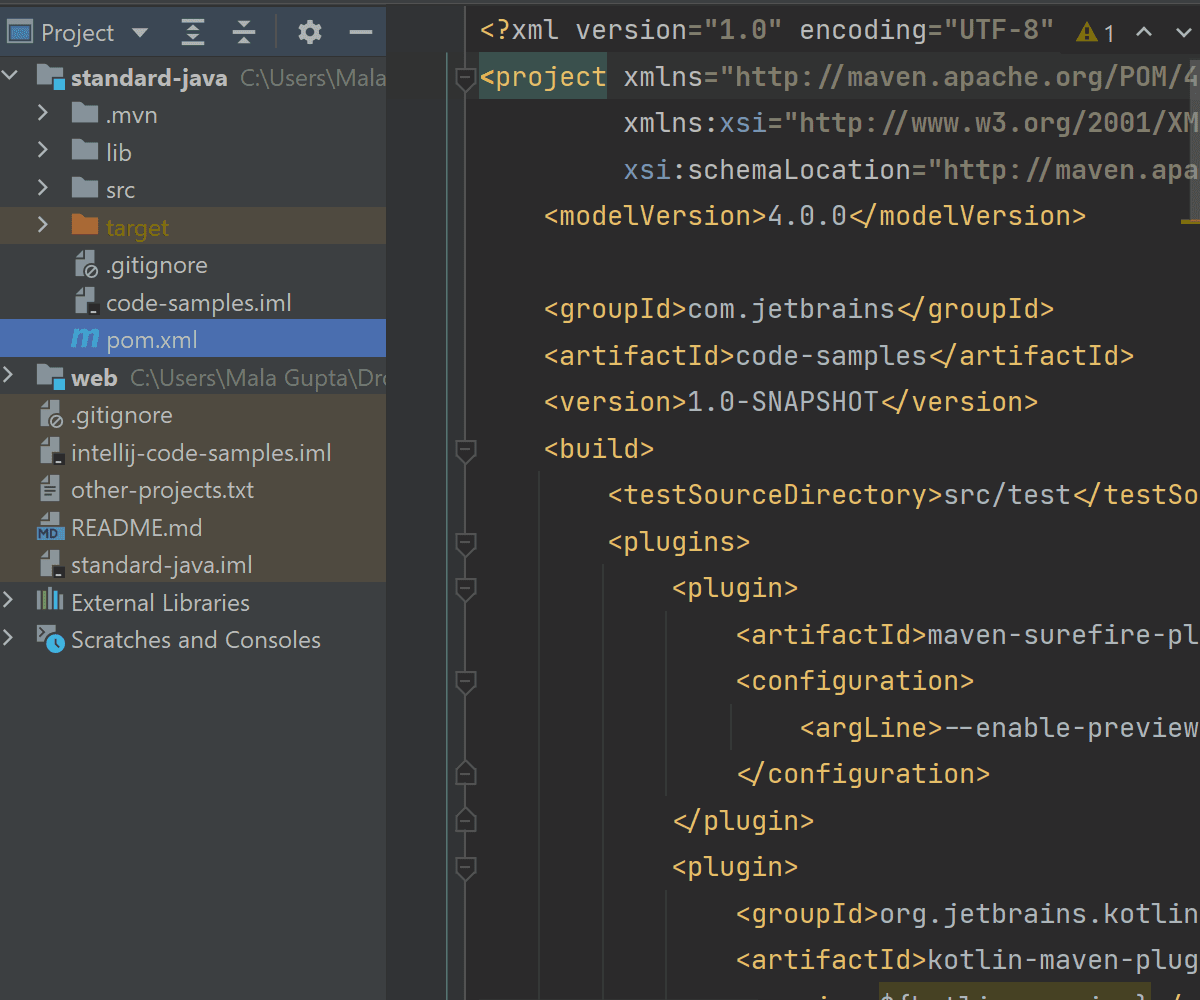Click the argLine --enable-preview line
Viewport: 1200px width, 1000px height.
(x=1000, y=727)
